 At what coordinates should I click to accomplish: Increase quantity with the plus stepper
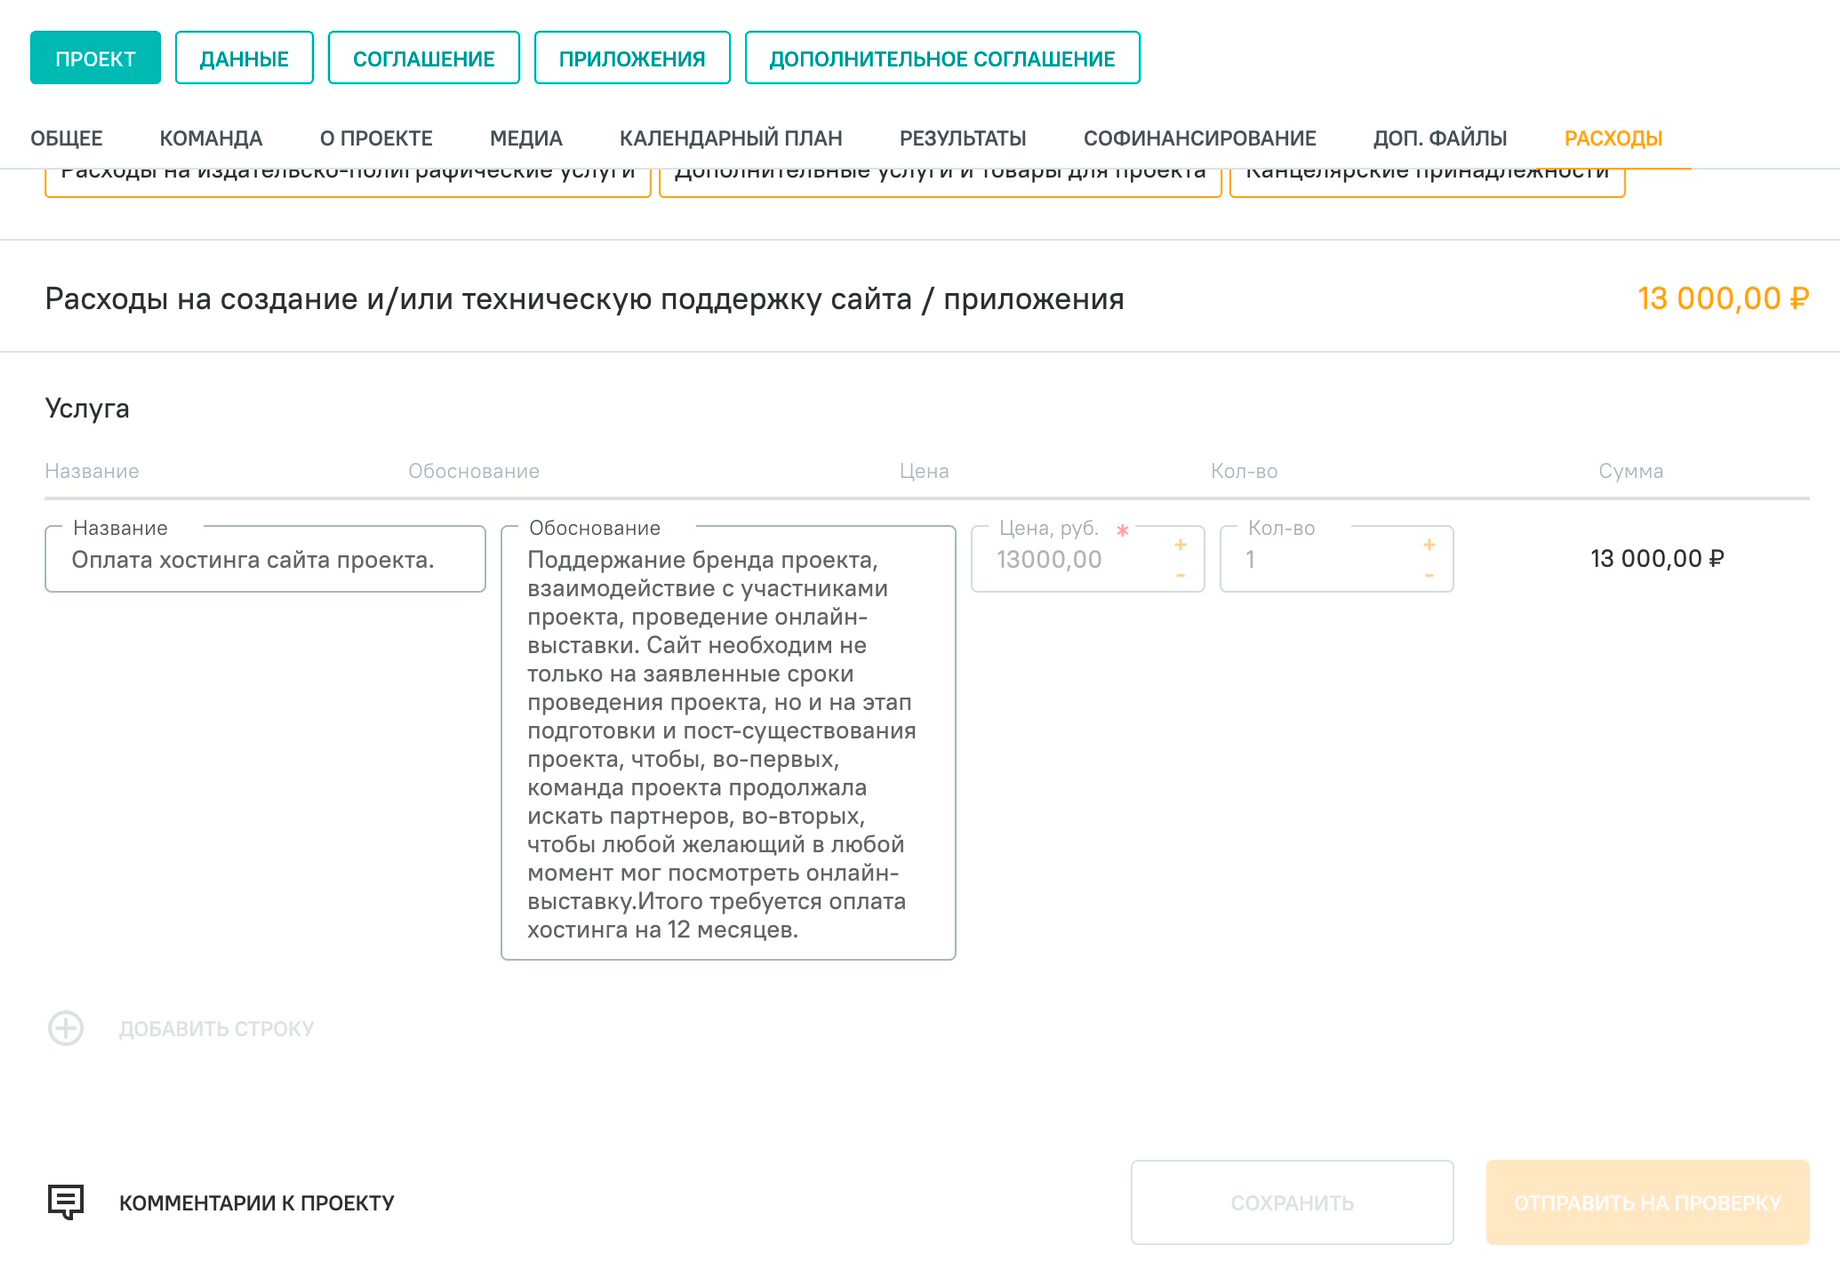point(1429,545)
